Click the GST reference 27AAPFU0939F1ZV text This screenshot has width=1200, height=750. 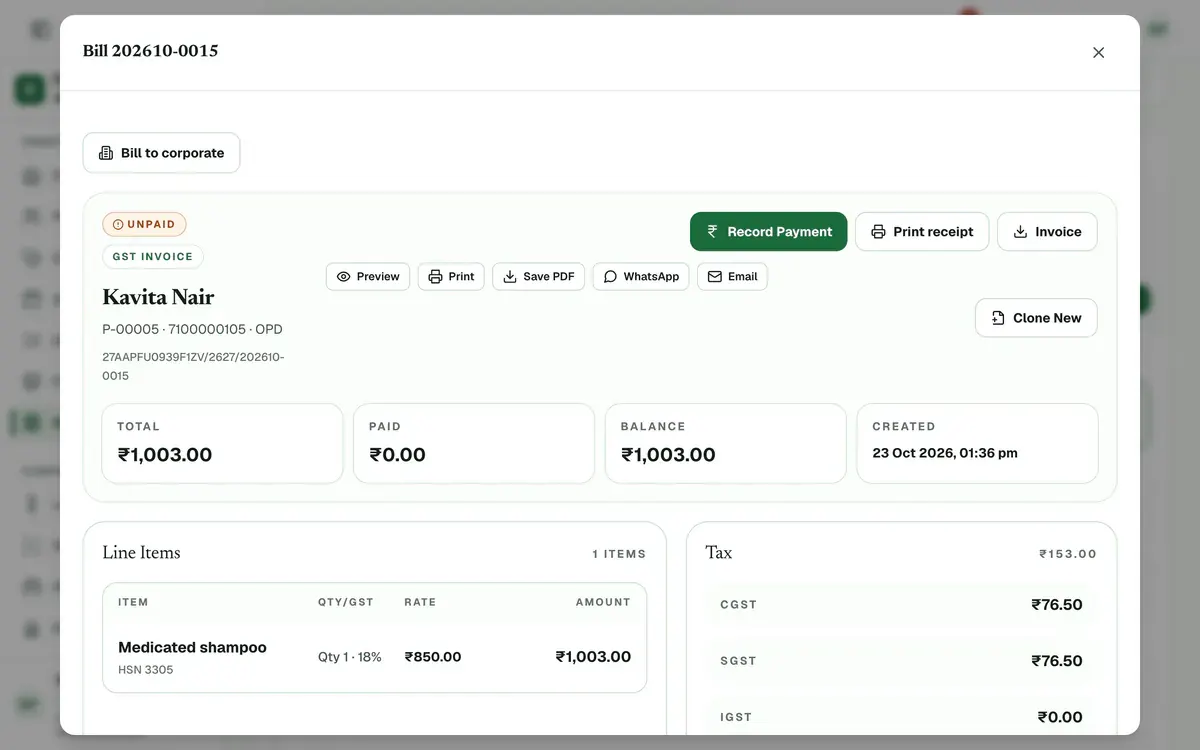pos(193,366)
